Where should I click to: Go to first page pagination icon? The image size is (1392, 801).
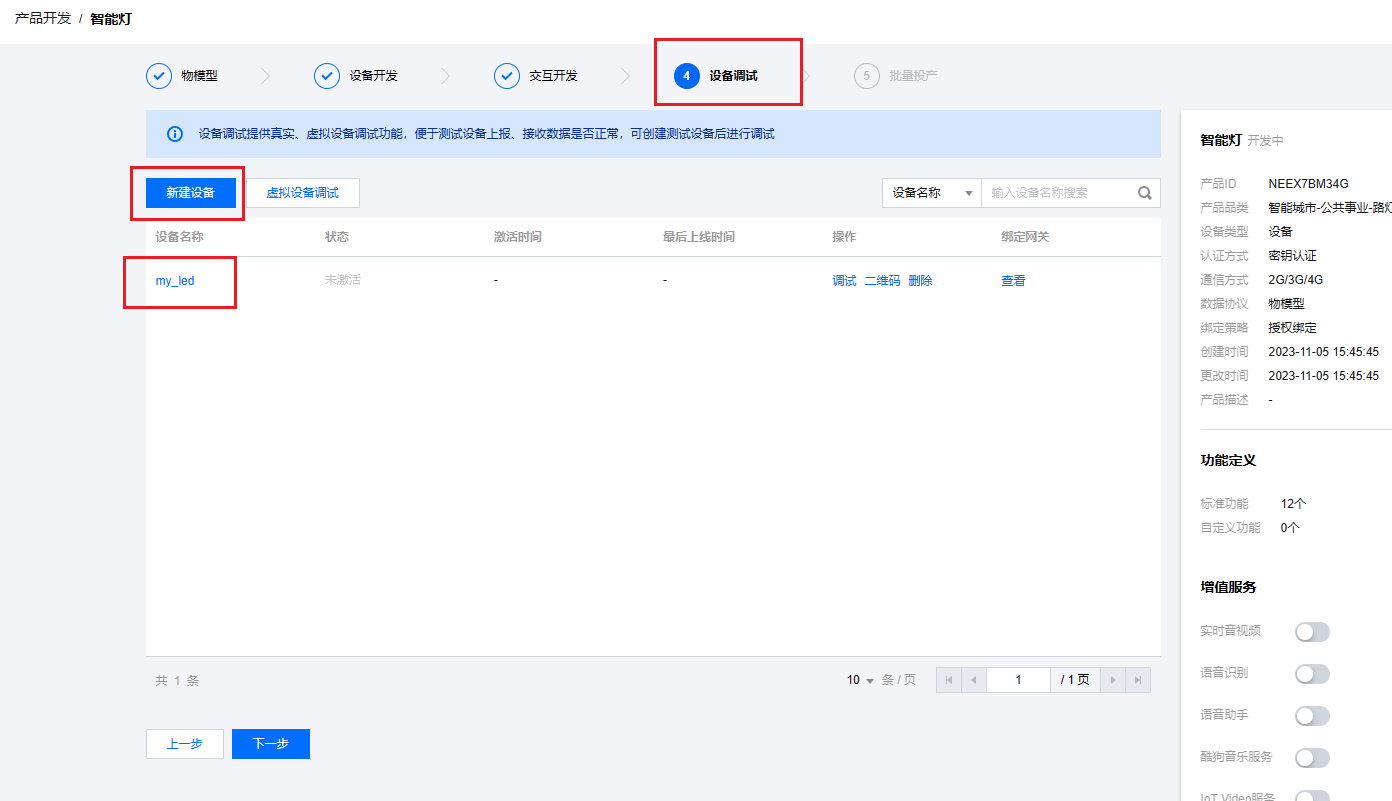[949, 680]
